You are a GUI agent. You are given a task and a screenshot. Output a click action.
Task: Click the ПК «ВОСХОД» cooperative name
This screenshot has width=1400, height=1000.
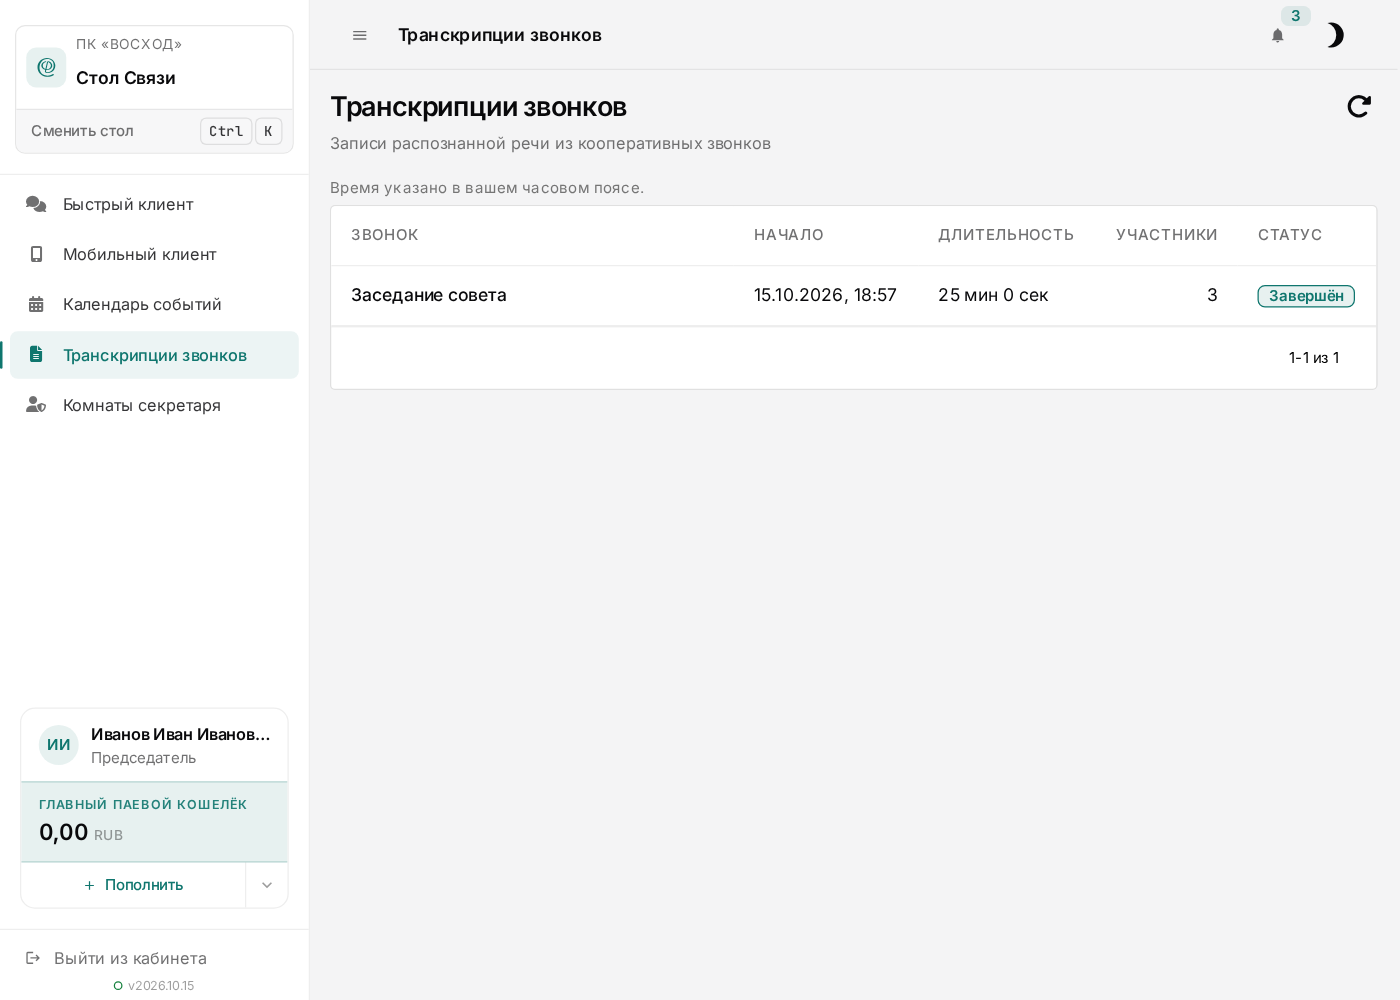click(x=129, y=44)
